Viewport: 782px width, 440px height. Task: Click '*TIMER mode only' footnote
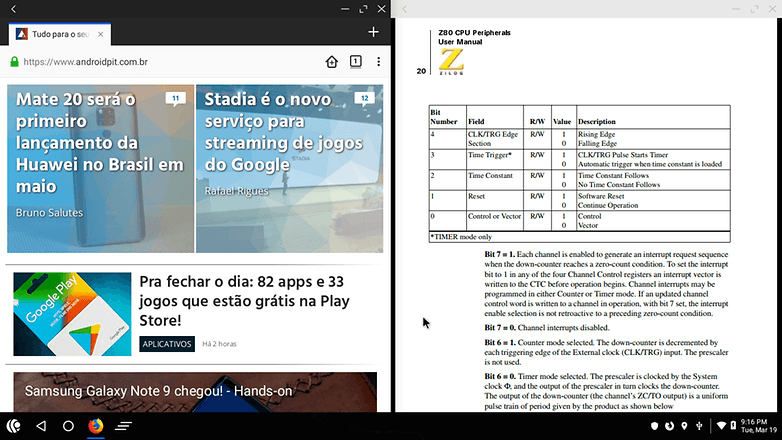click(461, 237)
